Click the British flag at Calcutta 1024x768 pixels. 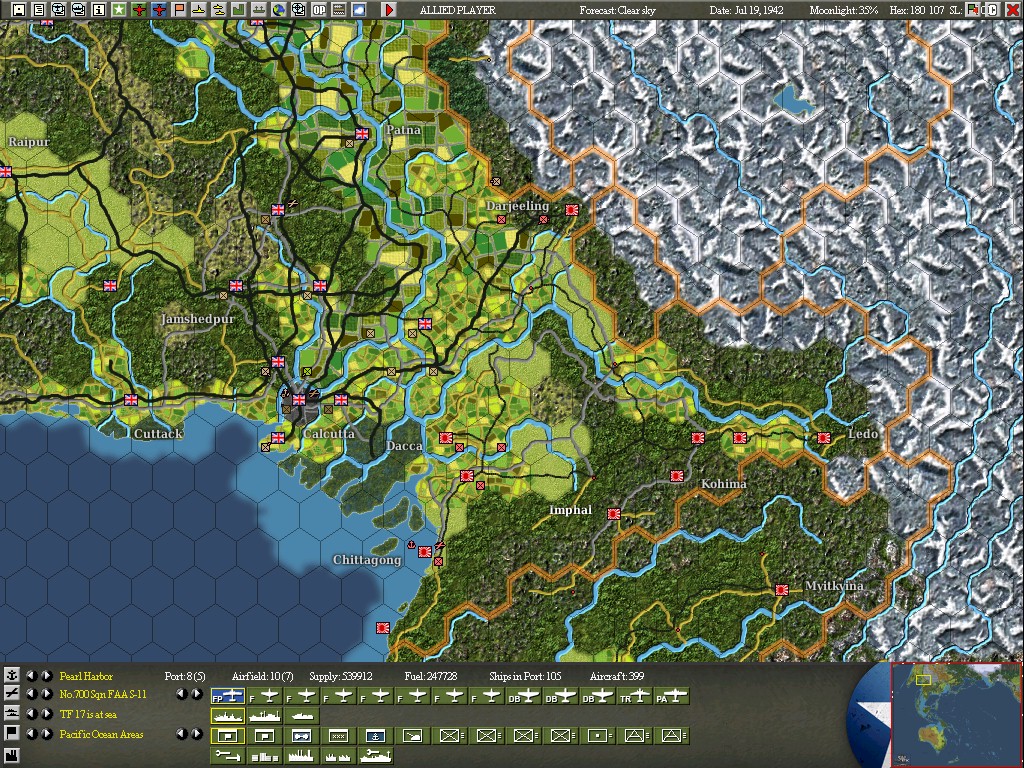click(x=299, y=399)
